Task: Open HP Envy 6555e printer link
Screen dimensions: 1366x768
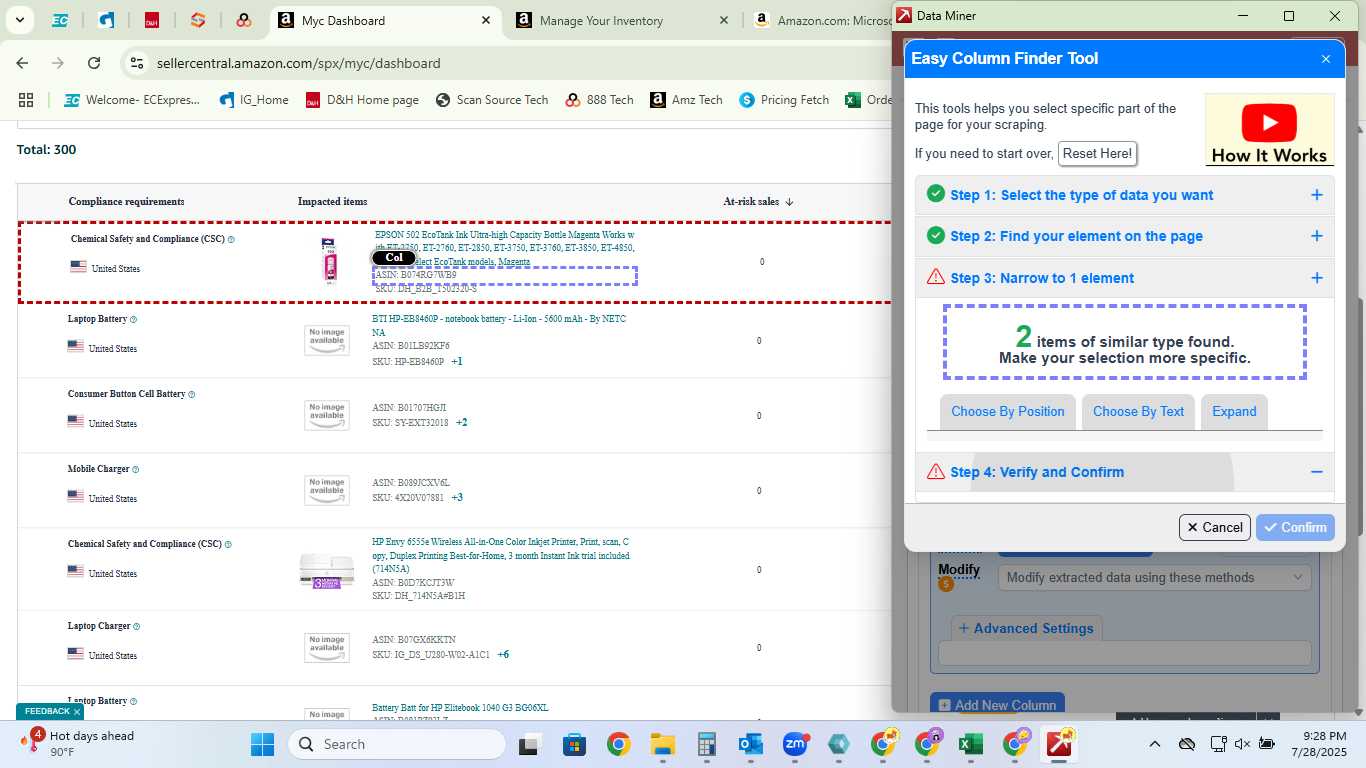Action: 501,555
